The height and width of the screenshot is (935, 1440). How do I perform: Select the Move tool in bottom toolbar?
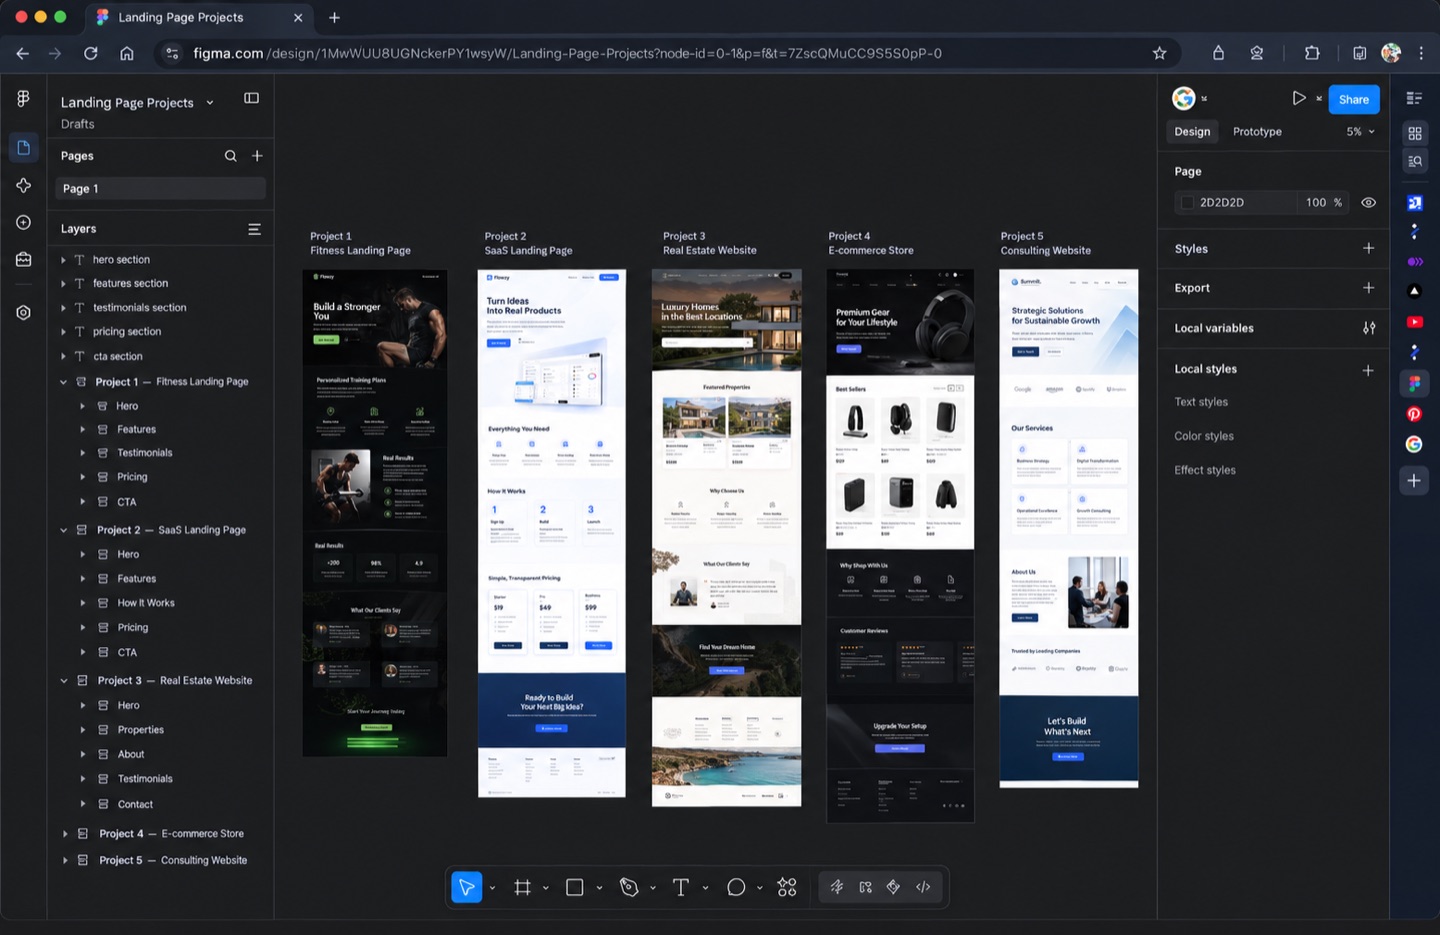[x=466, y=887]
